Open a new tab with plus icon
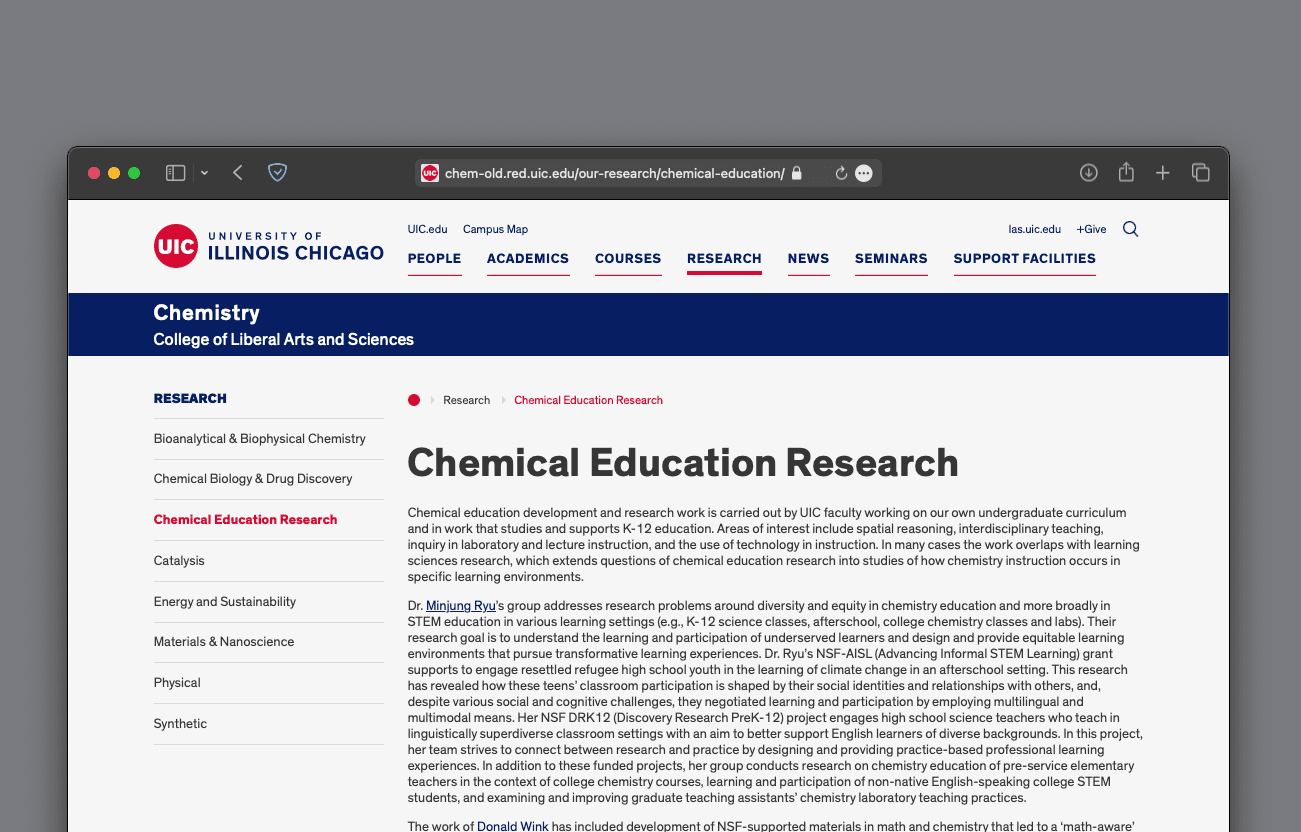Screen dimensions: 1301x832 point(1163,173)
